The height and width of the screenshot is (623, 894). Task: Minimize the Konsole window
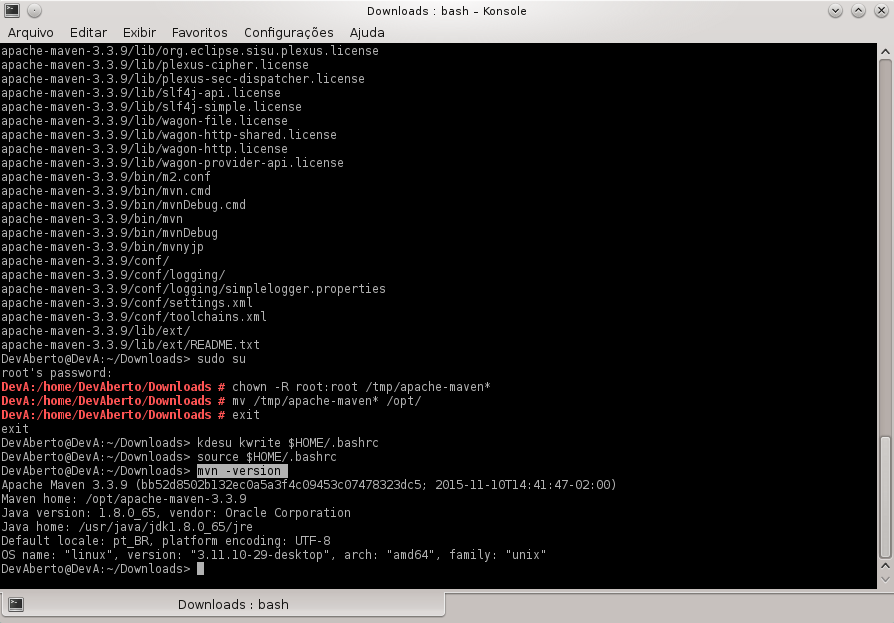tap(838, 11)
